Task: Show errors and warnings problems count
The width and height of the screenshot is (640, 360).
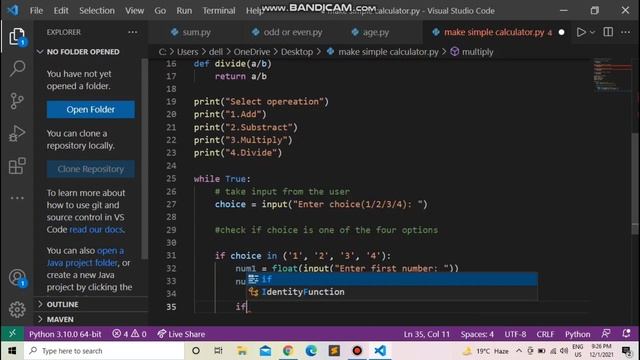Action: tap(129, 334)
